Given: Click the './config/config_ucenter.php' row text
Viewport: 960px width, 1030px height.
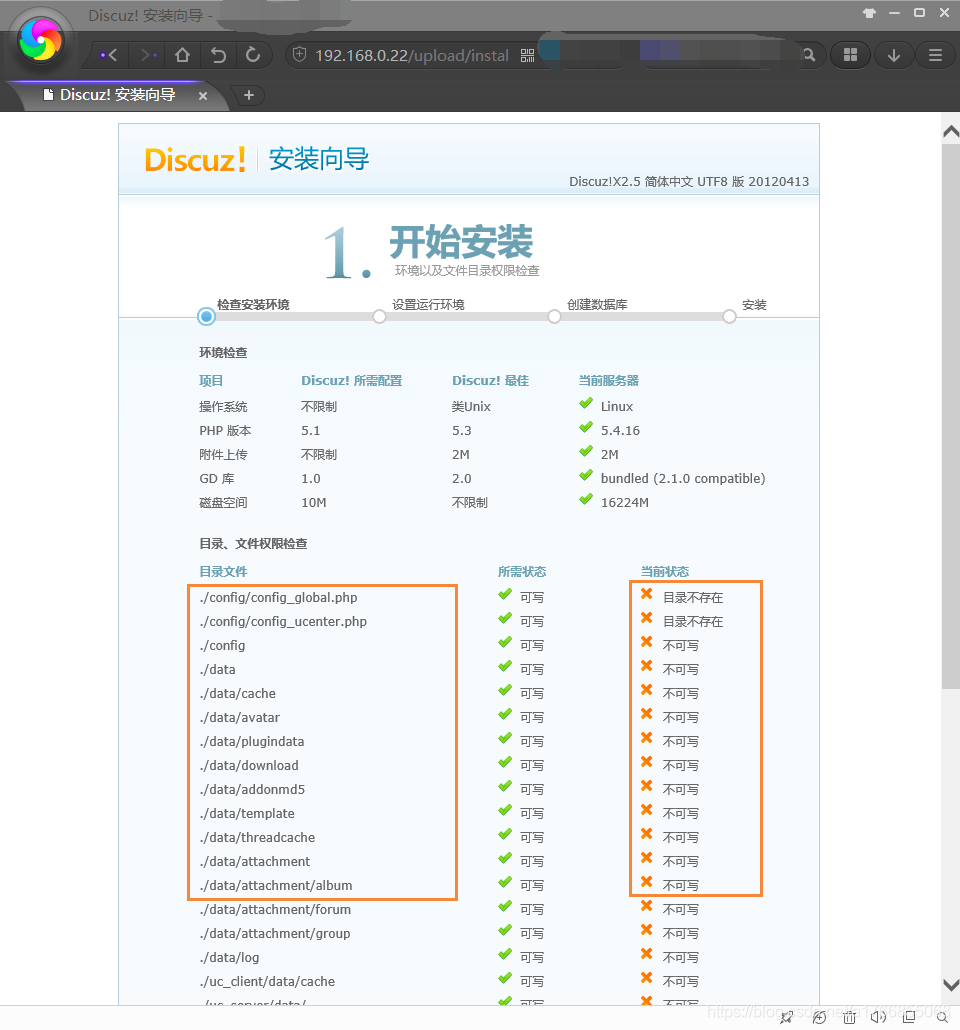Looking at the screenshot, I should 283,621.
